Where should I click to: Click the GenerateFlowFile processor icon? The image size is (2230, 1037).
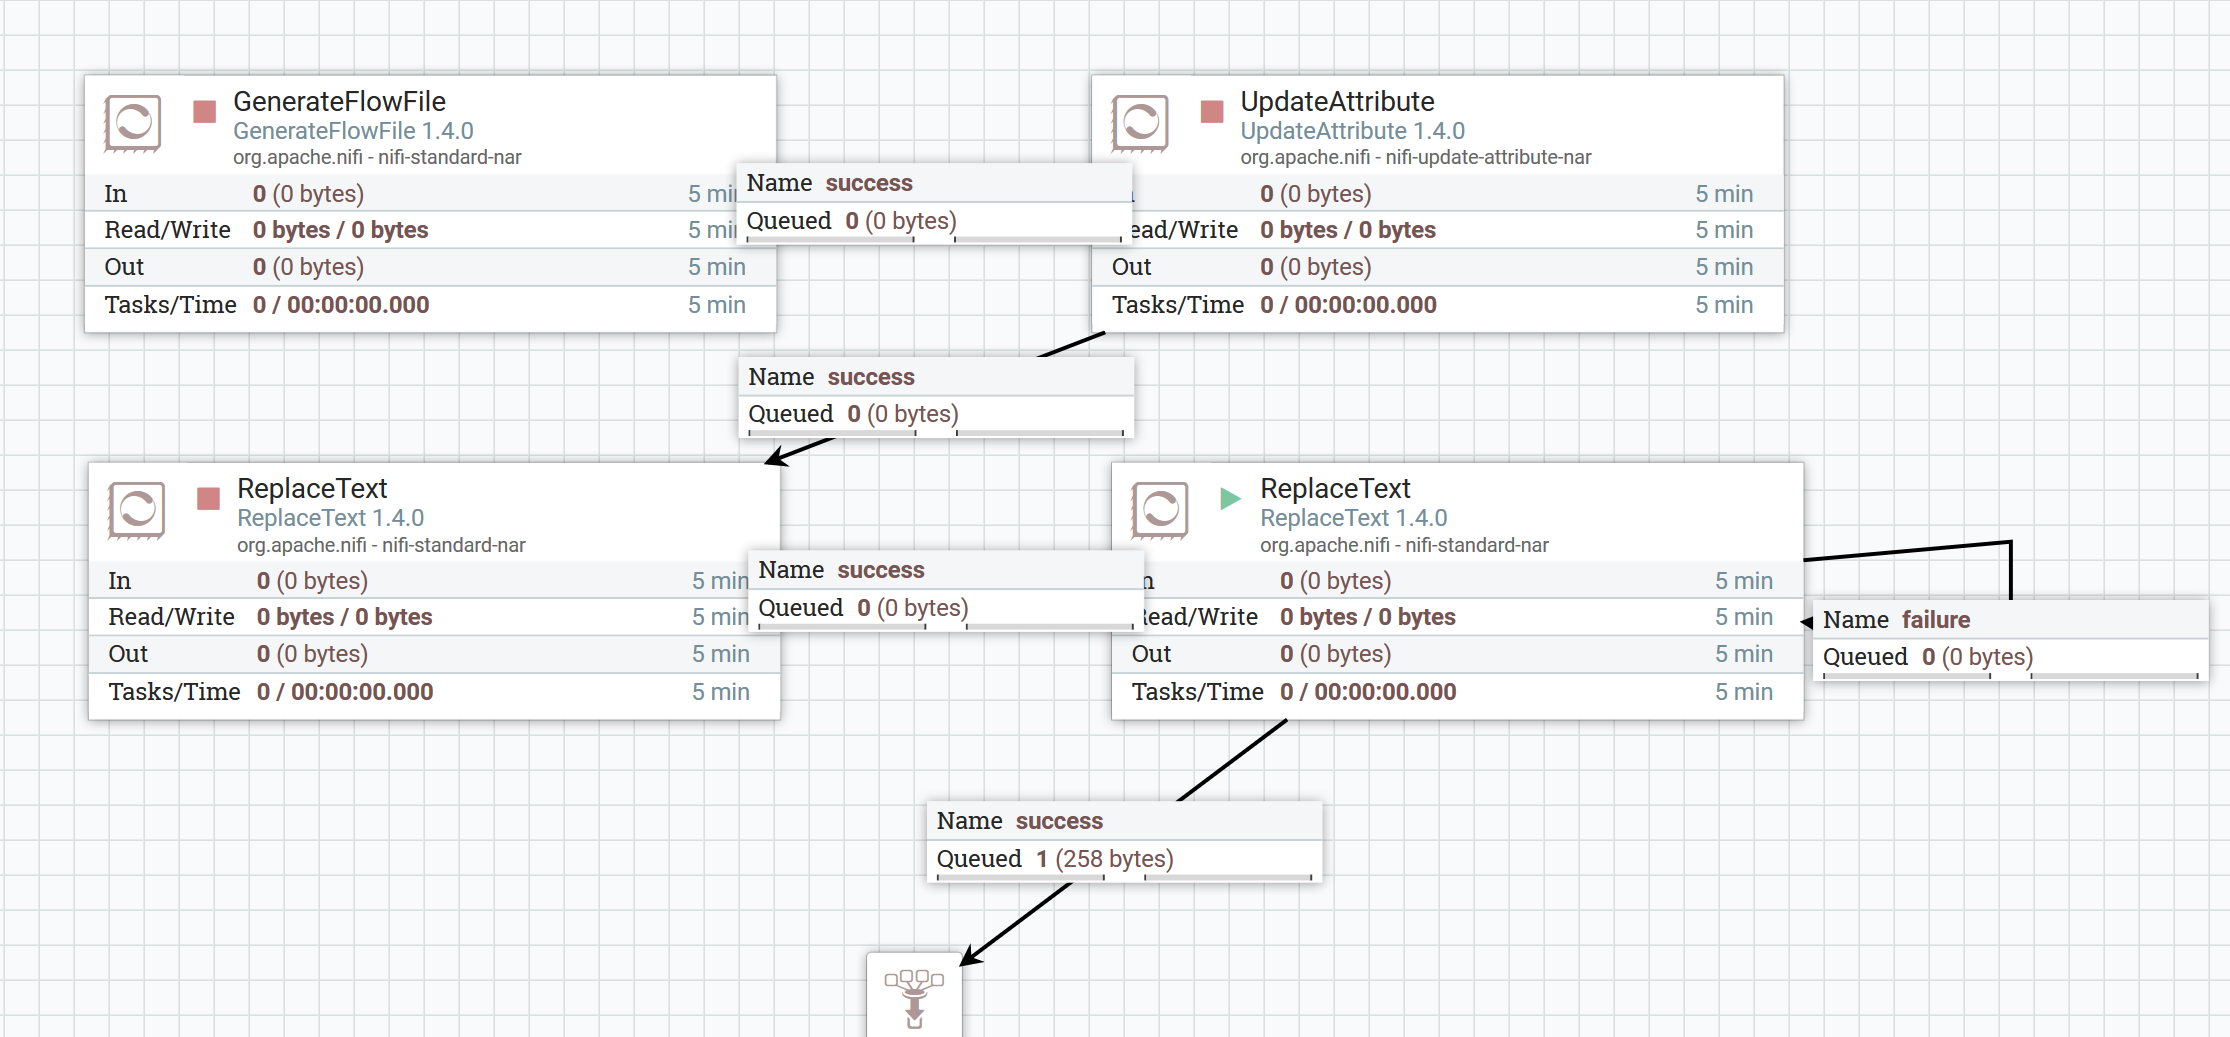(x=133, y=123)
